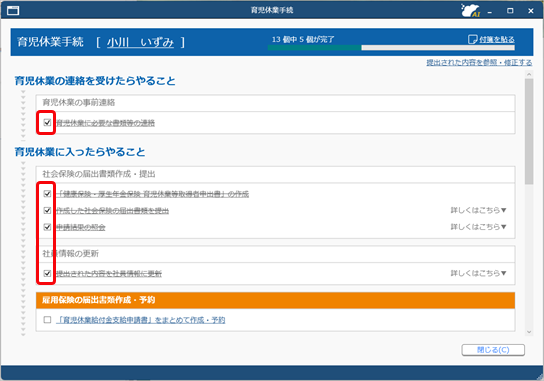Click the vertical scrollbar thumb
Screen dimensions: 544x381
[529, 131]
